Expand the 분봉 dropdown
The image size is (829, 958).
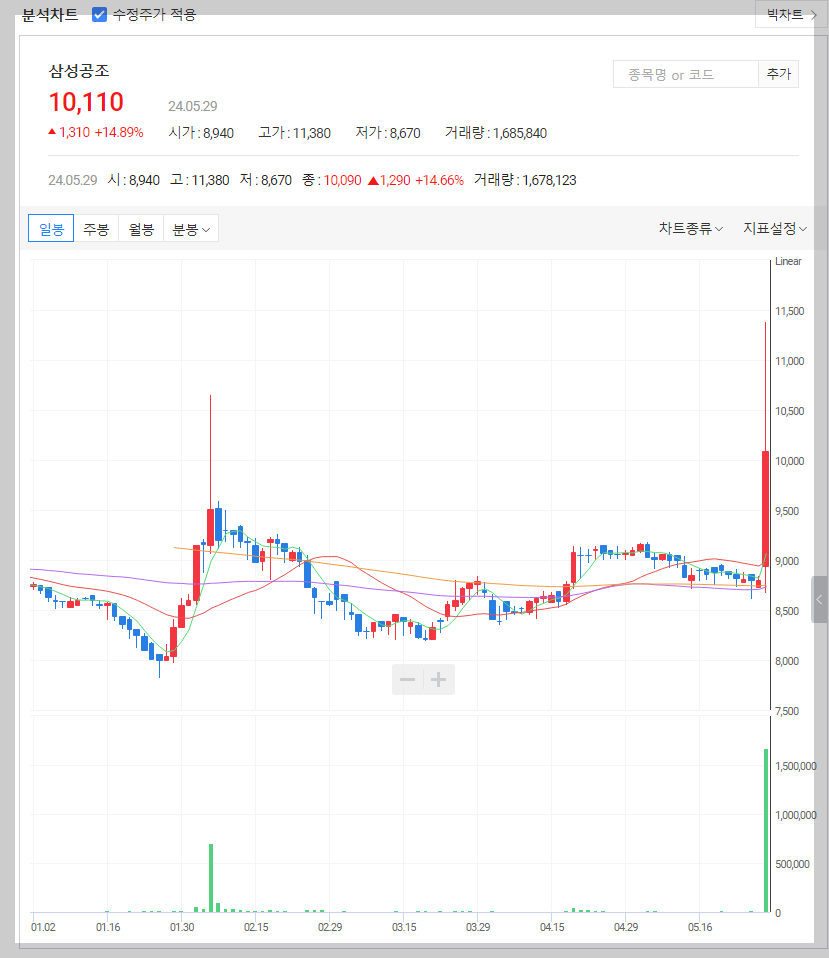point(191,228)
